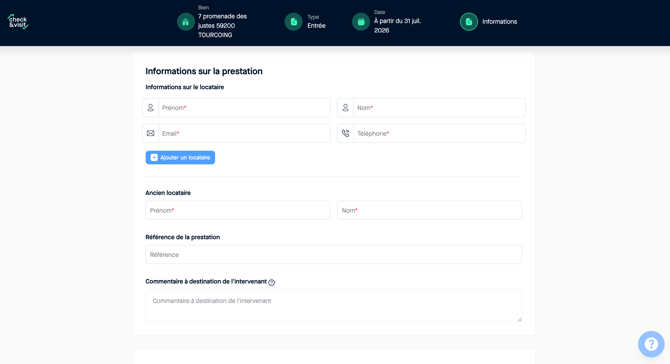Open the help chat bubble
This screenshot has width=670, height=364.
[651, 344]
